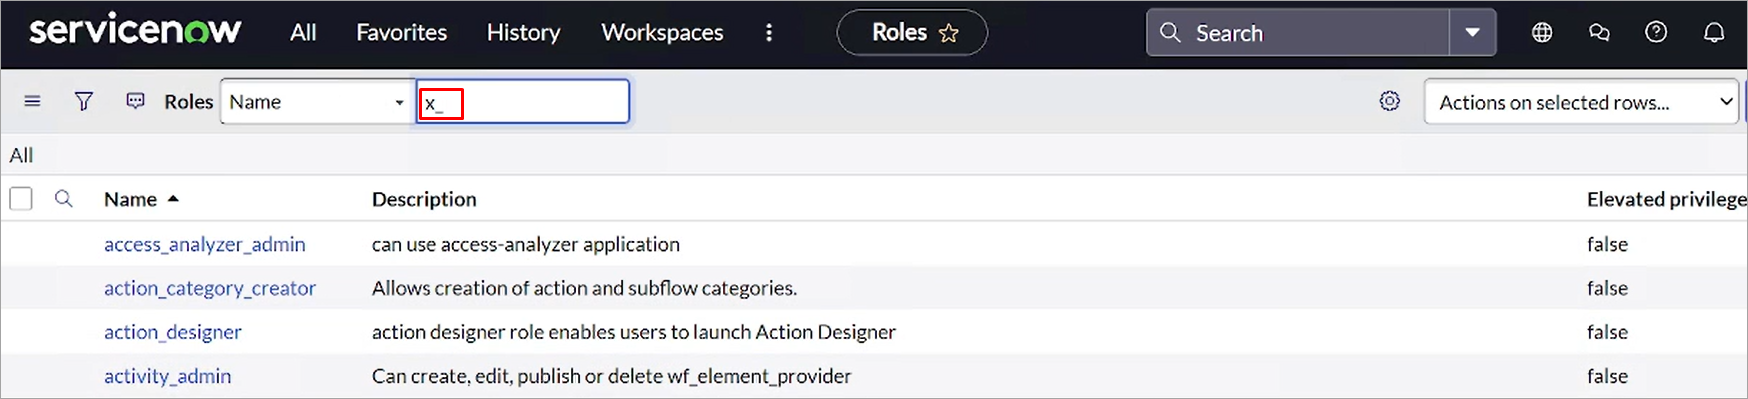1748x399 pixels.
Task: Open the activity stream comment icon
Action: click(136, 101)
